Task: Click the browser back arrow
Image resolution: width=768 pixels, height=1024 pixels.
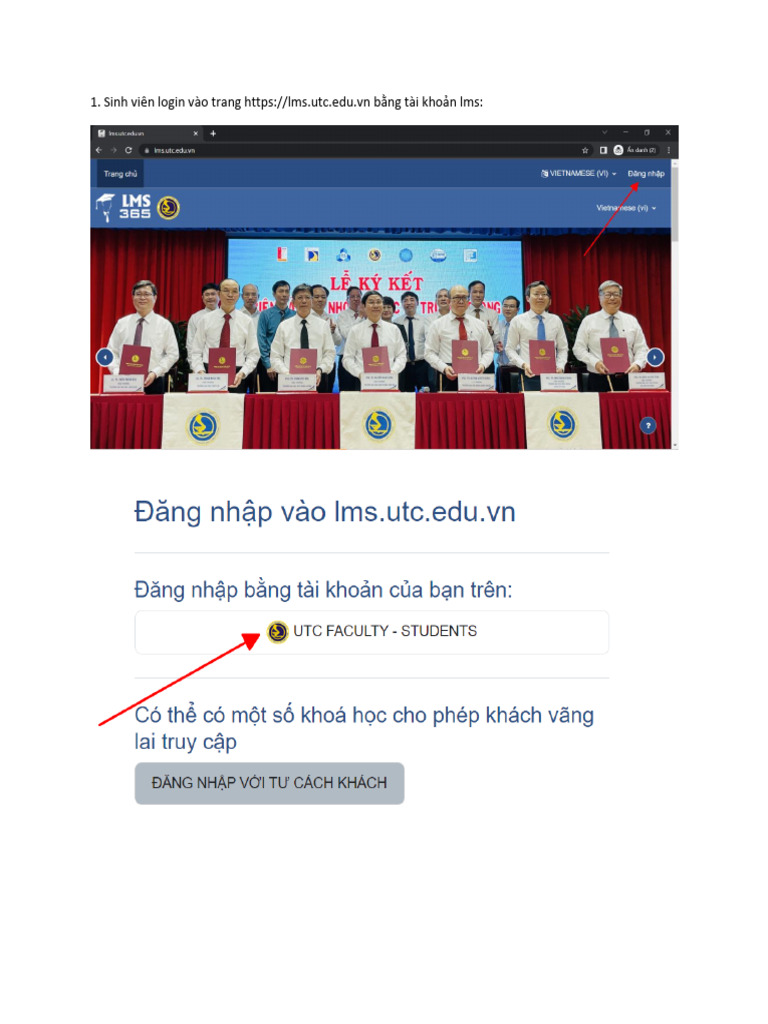Action: pos(99,150)
